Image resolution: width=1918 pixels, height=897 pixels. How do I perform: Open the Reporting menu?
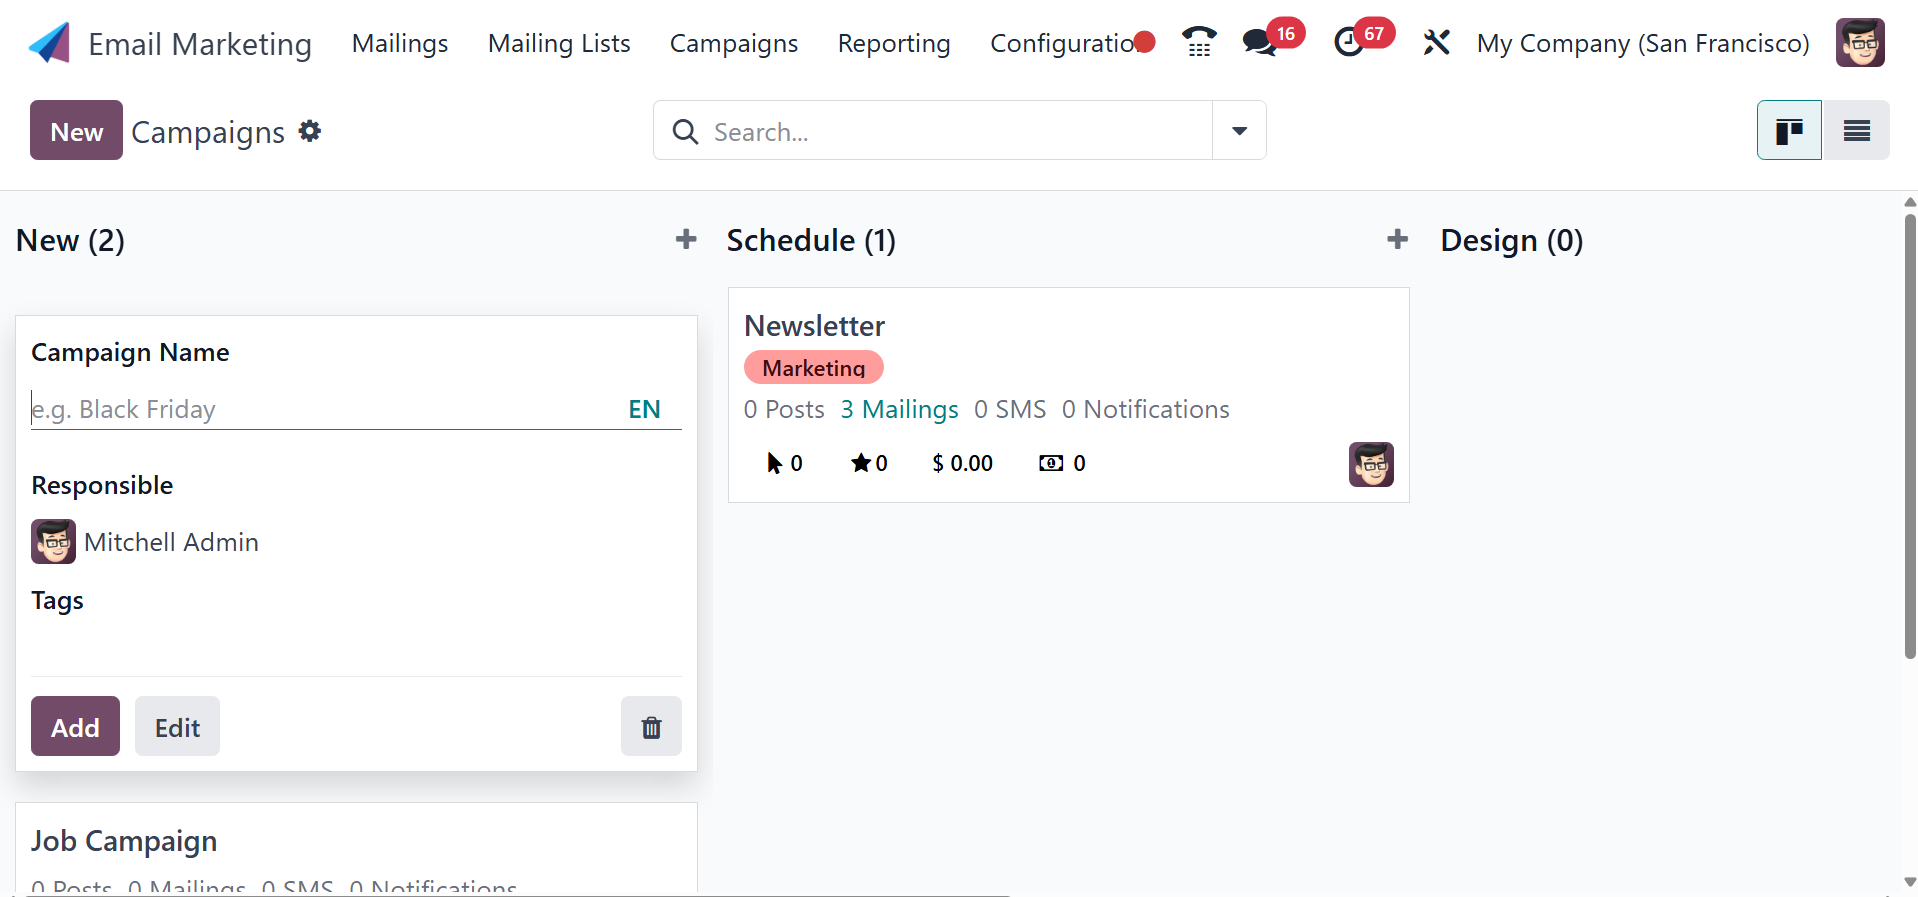(894, 43)
